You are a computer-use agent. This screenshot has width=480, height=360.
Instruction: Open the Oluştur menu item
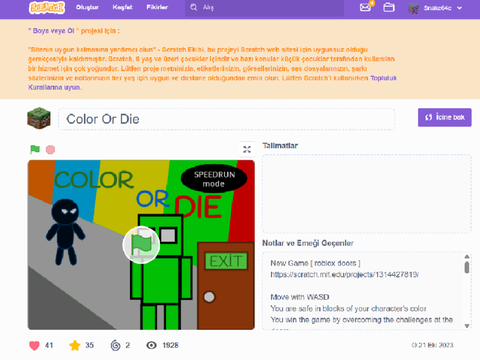pyautogui.click(x=87, y=7)
